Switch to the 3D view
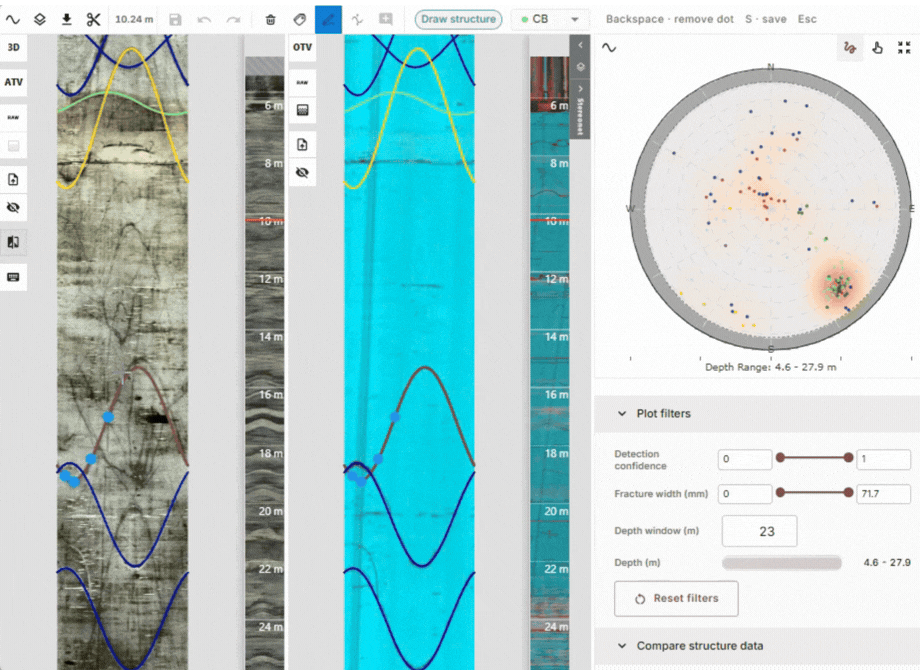Viewport: 920px width, 670px height. pyautogui.click(x=13, y=48)
